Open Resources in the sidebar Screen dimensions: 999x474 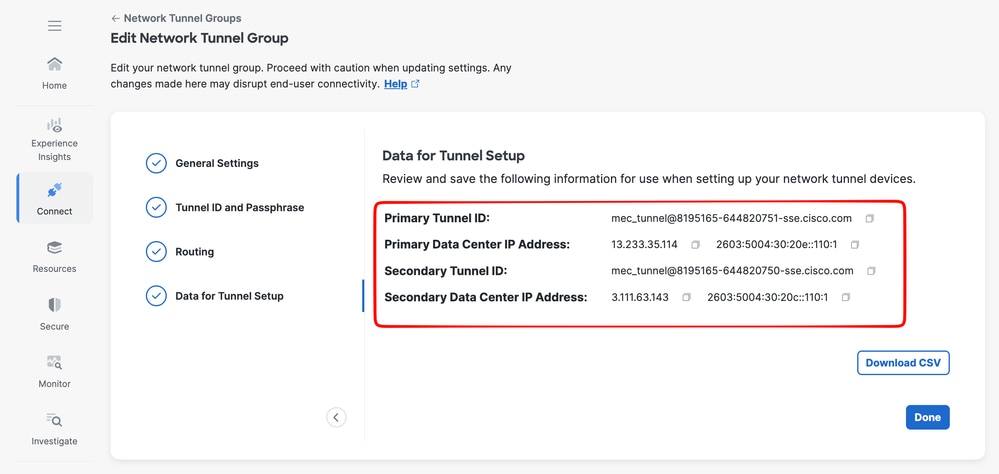55,256
